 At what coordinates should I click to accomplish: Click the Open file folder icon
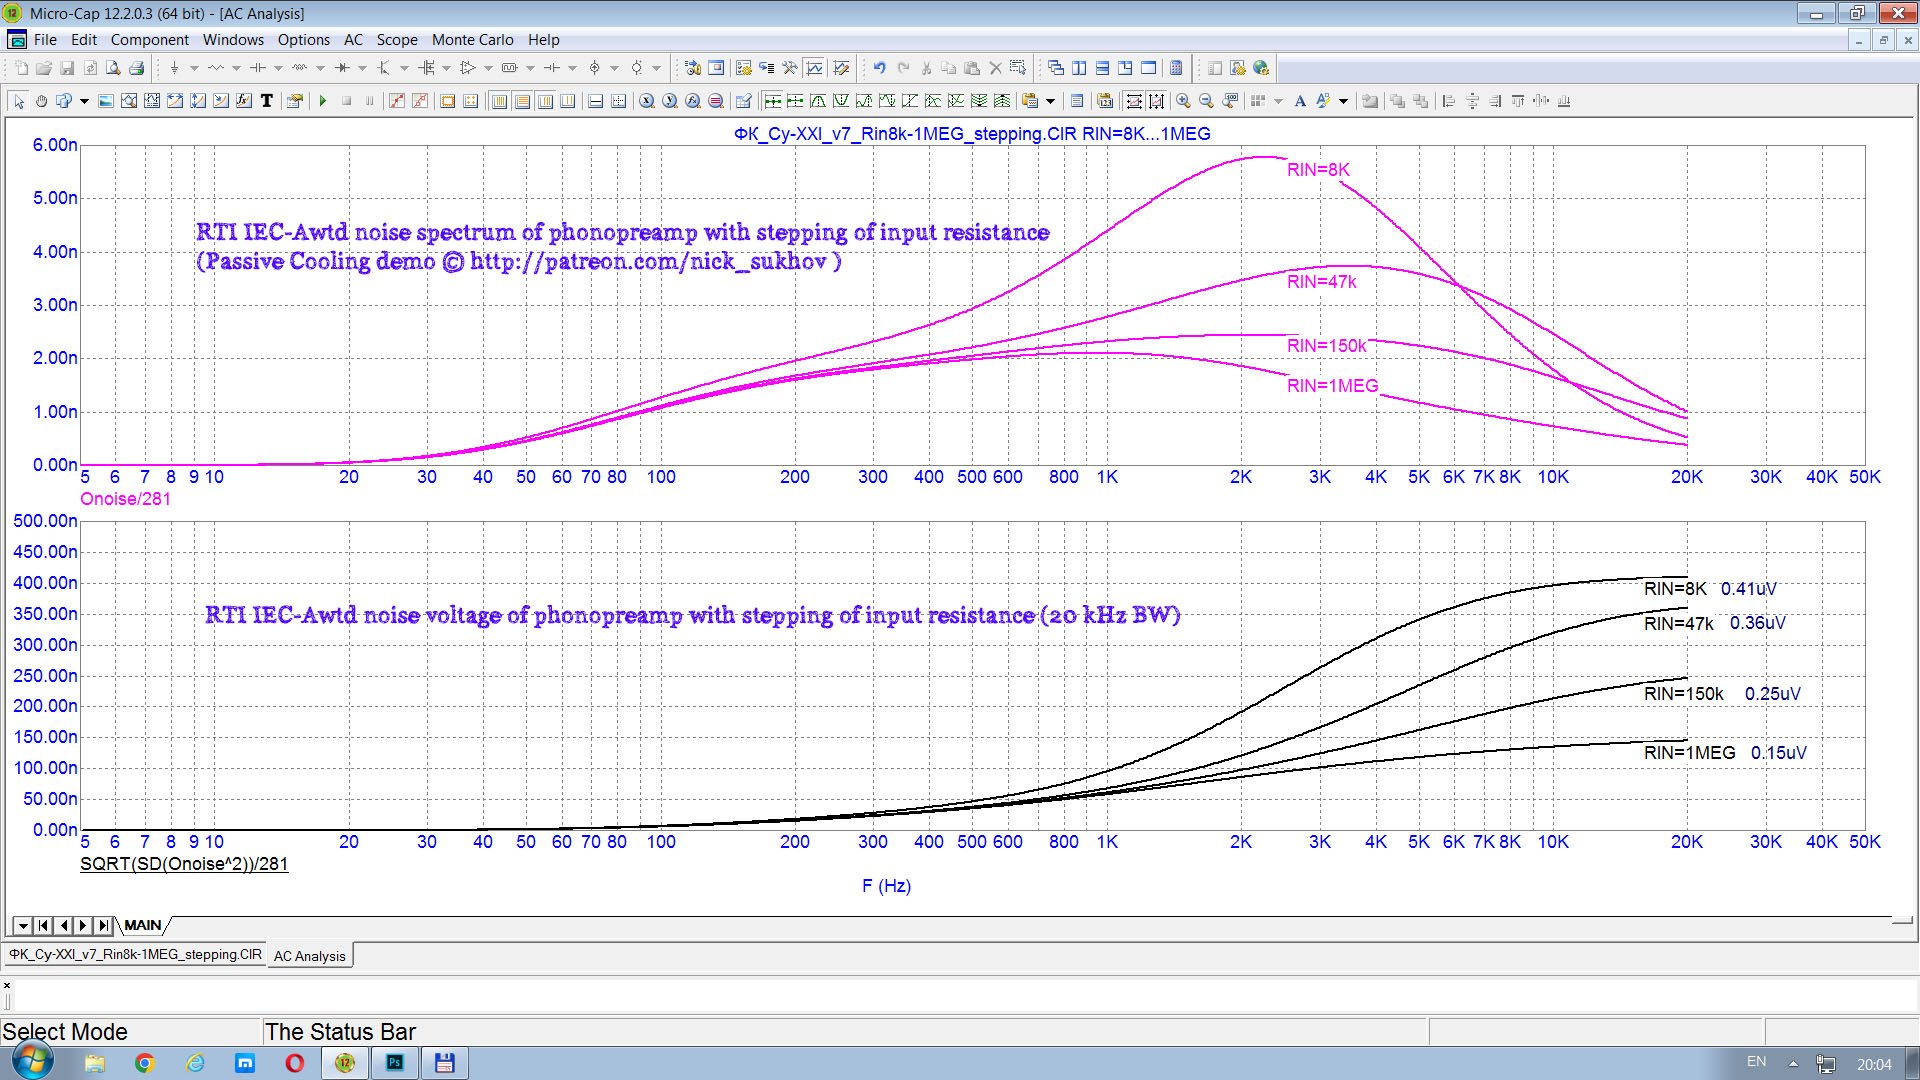click(x=44, y=68)
